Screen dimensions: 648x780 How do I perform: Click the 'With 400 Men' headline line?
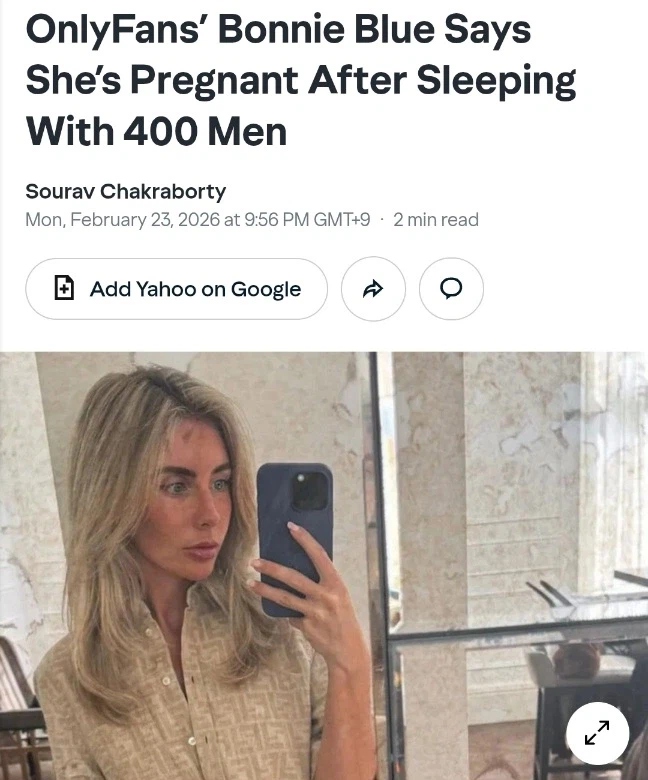pos(156,131)
